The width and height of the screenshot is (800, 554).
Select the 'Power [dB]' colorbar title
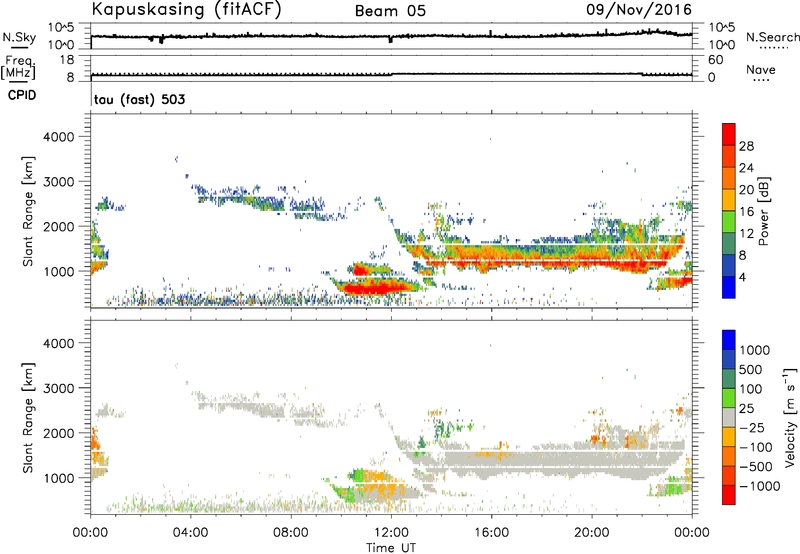coord(763,211)
